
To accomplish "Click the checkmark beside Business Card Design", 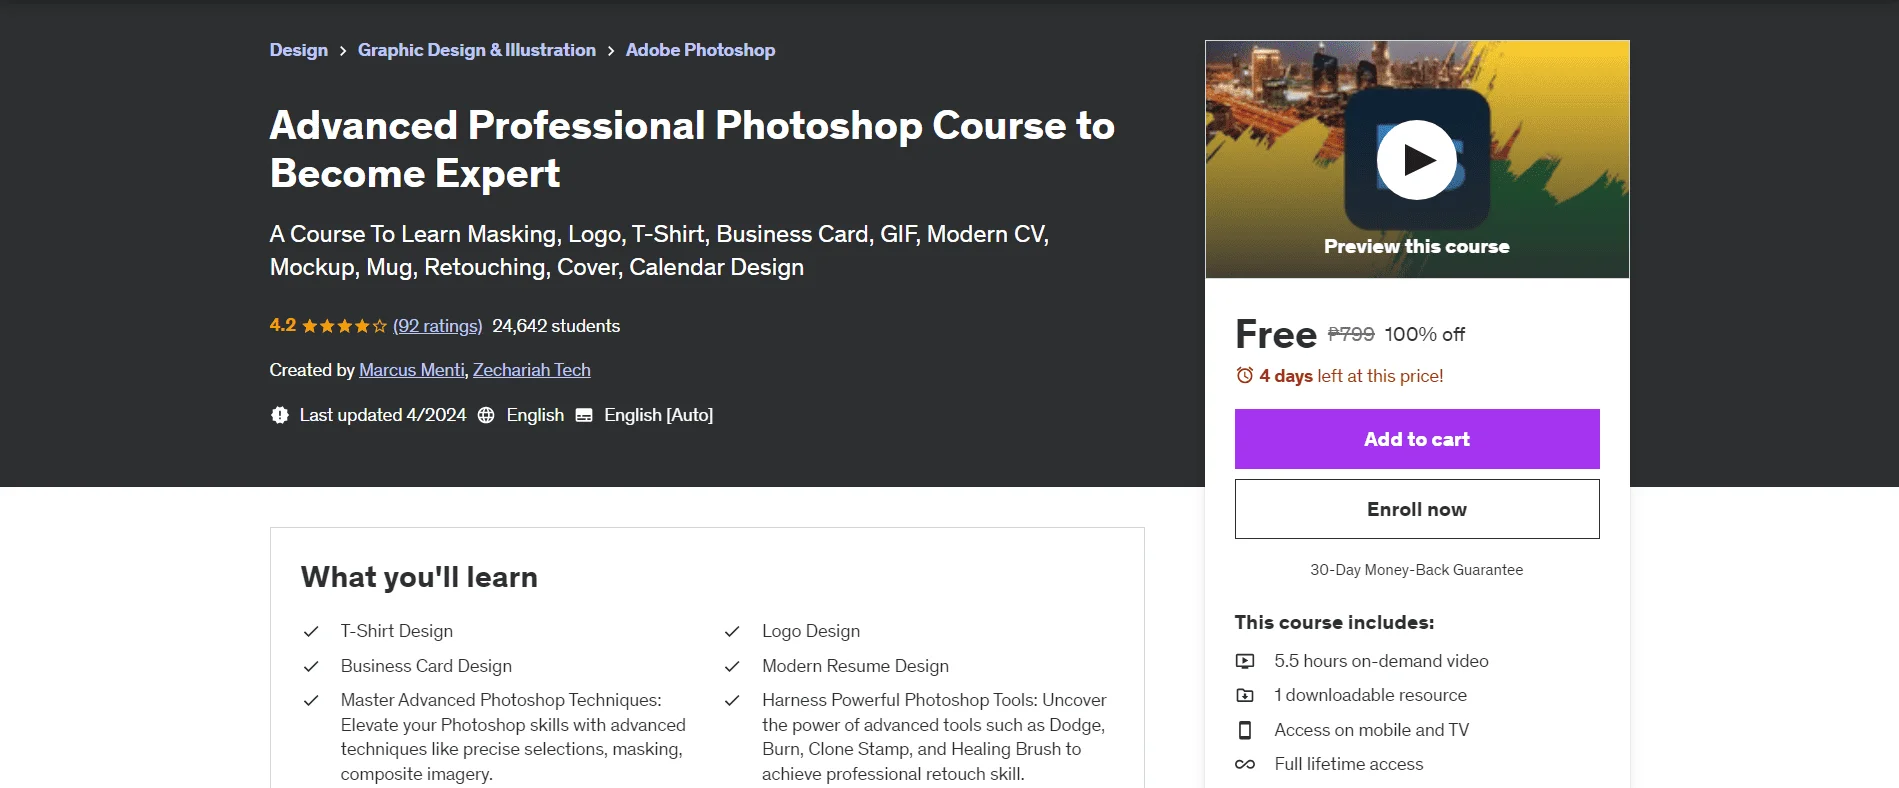I will [x=311, y=666].
